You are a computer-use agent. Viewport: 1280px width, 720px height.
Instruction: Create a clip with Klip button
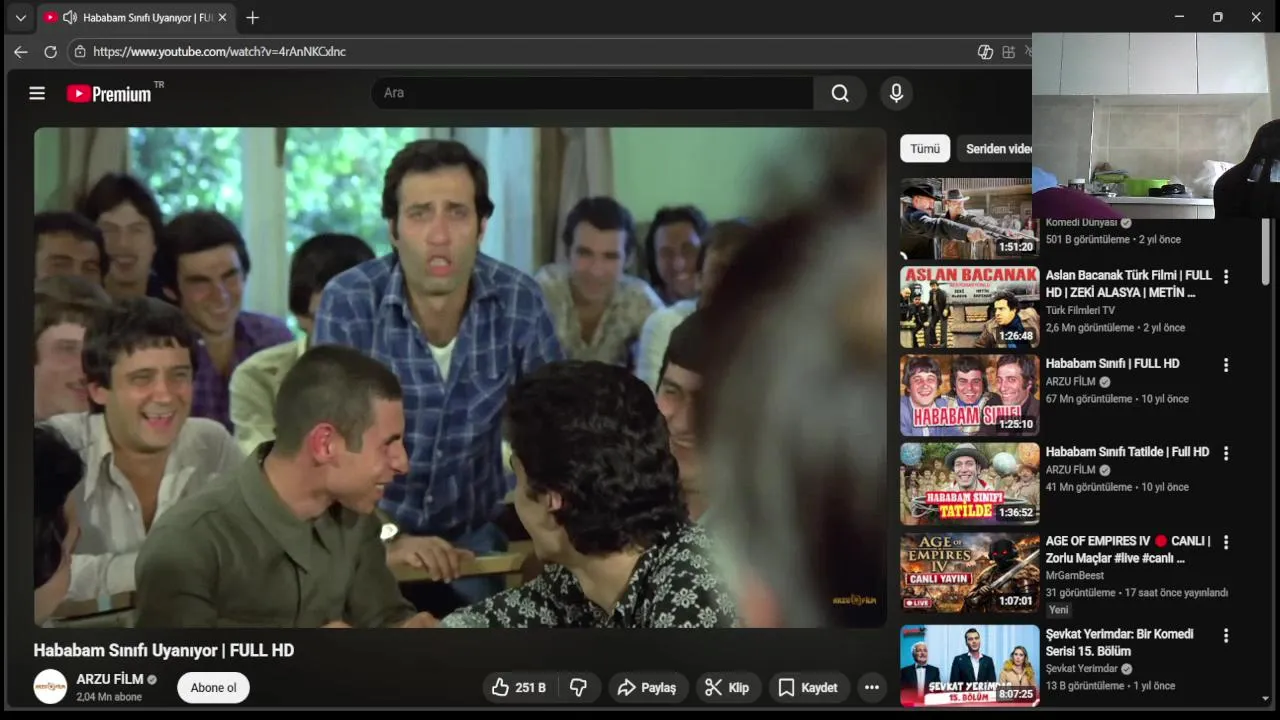[727, 687]
